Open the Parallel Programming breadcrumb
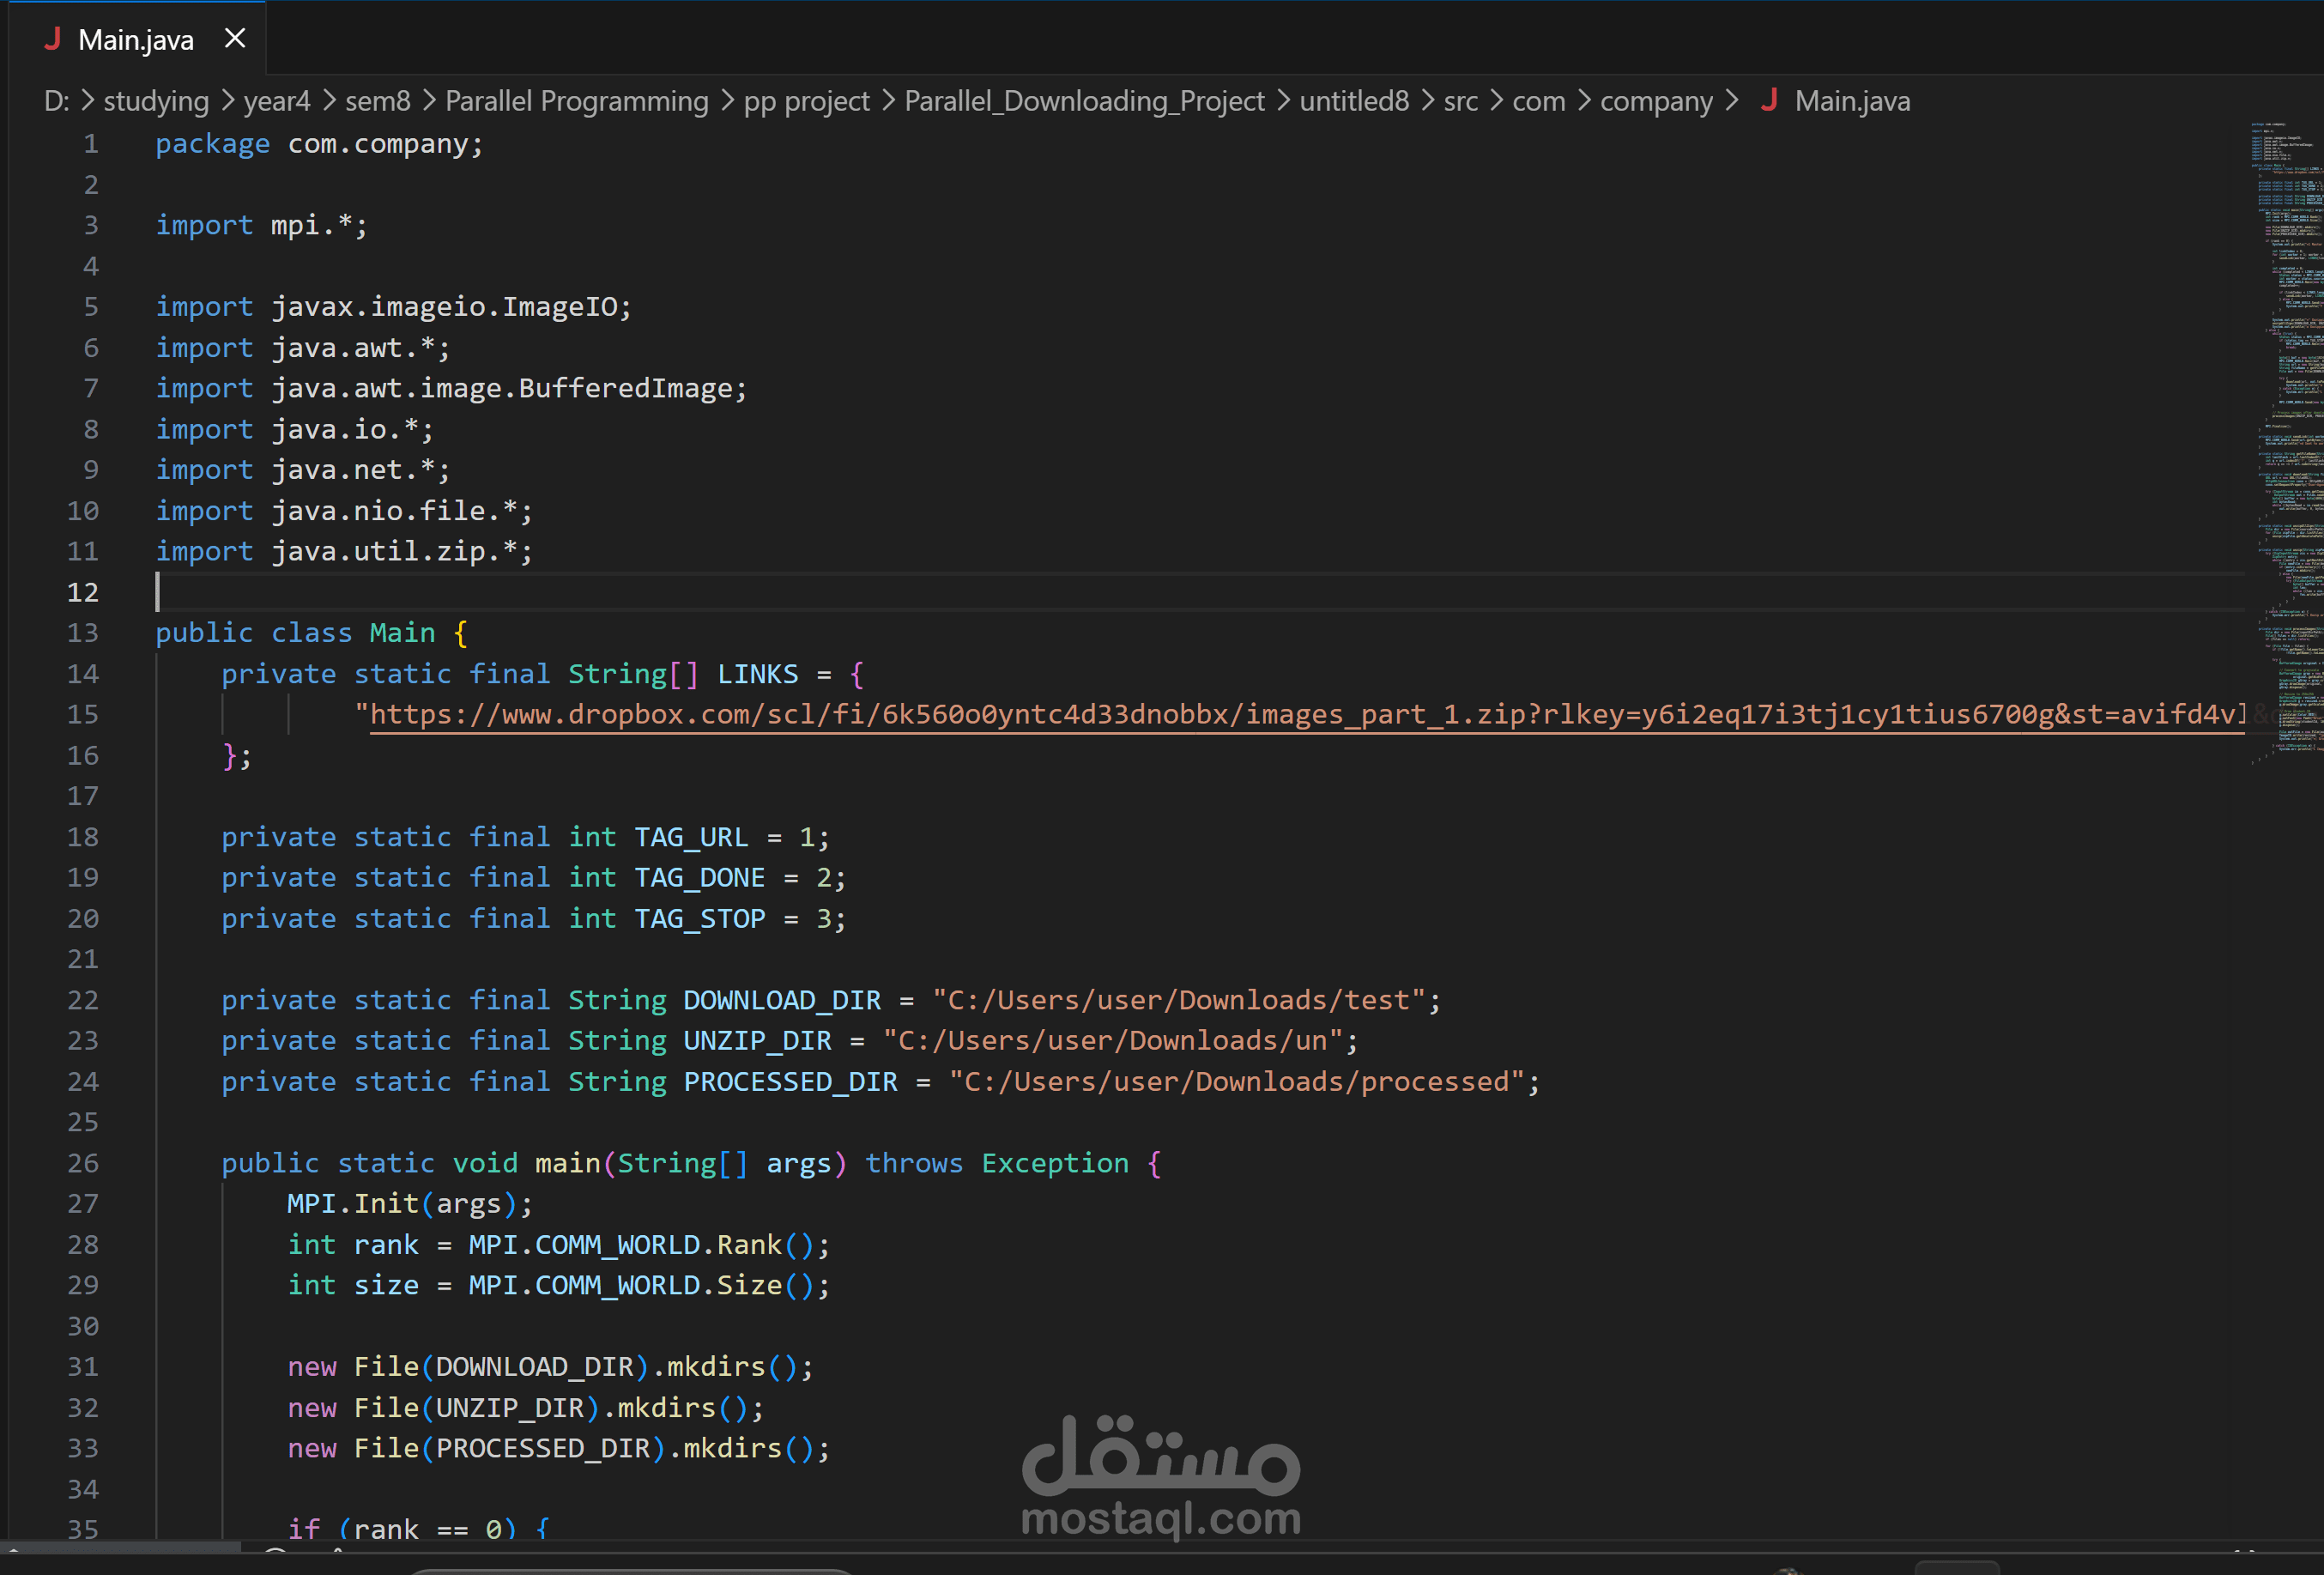Screen dimensions: 2324x1575 pyautogui.click(x=577, y=101)
